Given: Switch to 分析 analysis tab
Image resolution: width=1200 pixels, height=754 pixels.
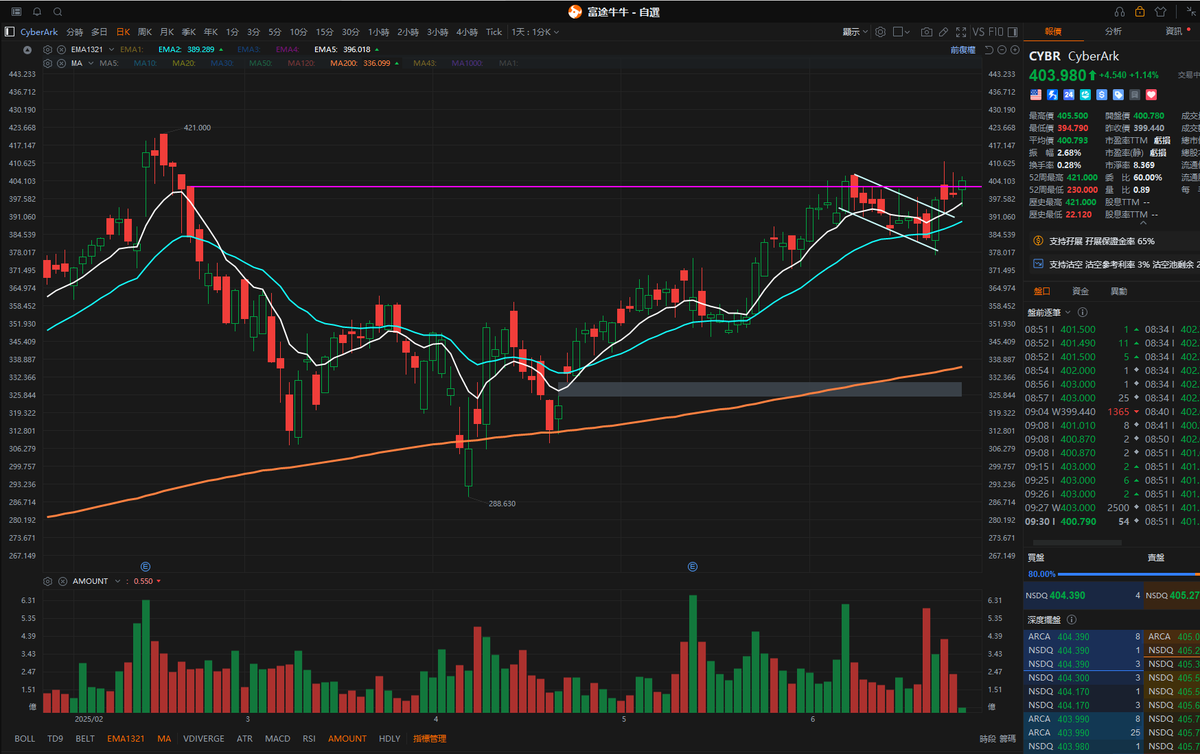Looking at the screenshot, I should point(1113,32).
